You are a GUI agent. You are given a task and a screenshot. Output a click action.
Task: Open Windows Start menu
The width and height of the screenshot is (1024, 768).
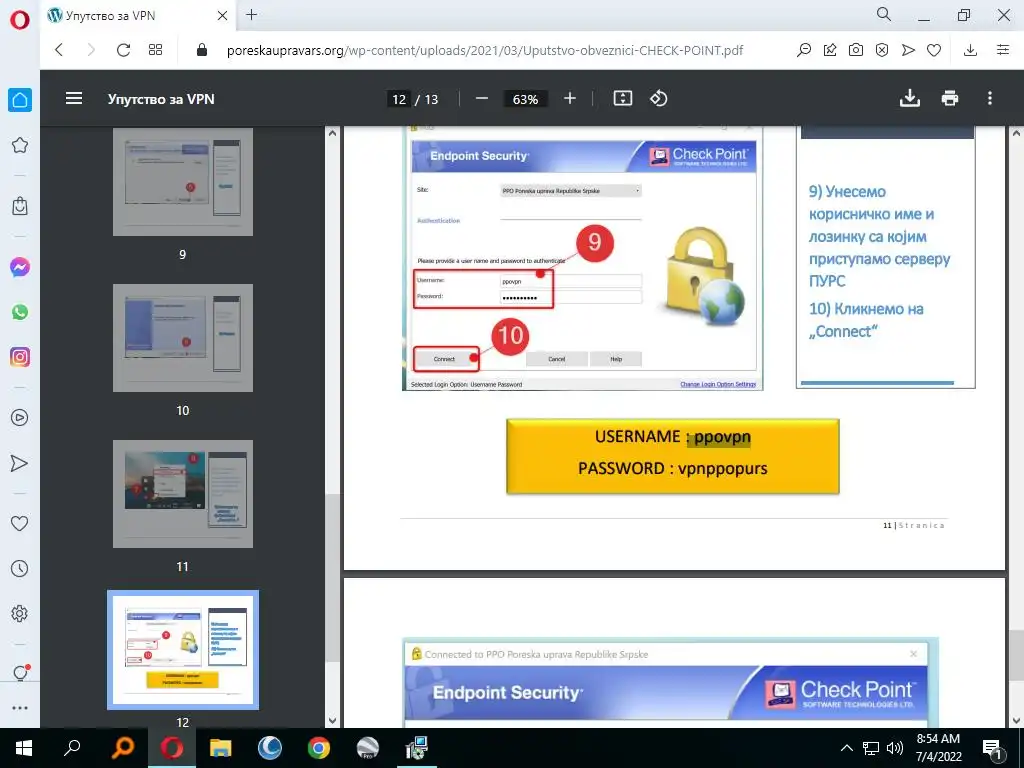pos(24,748)
